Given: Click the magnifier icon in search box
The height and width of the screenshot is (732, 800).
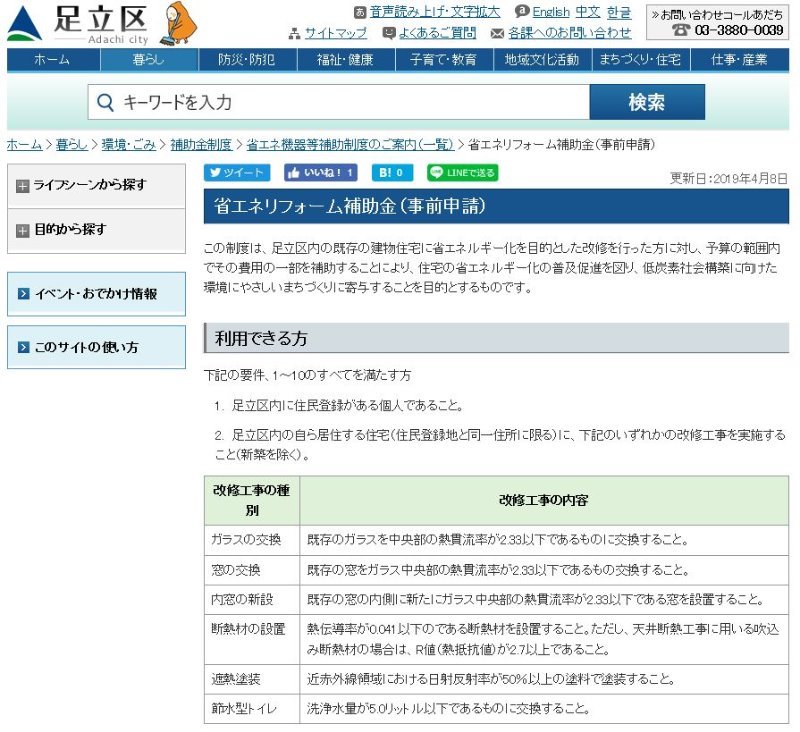Looking at the screenshot, I should point(105,103).
